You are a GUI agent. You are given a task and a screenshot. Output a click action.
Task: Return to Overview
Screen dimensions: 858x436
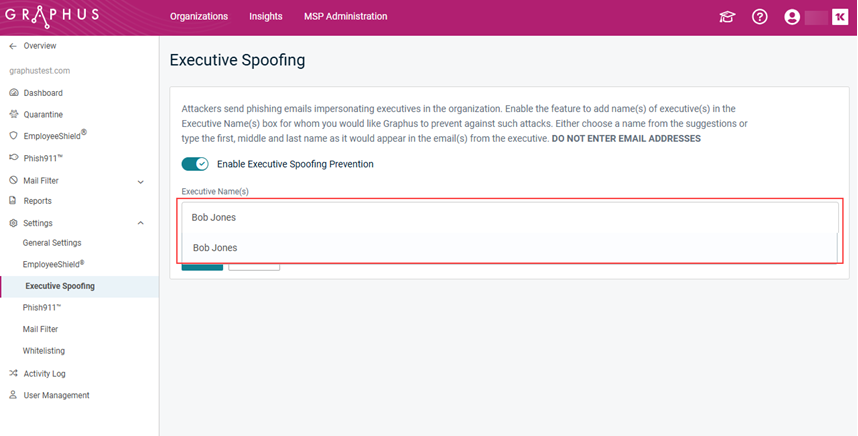pyautogui.click(x=40, y=46)
